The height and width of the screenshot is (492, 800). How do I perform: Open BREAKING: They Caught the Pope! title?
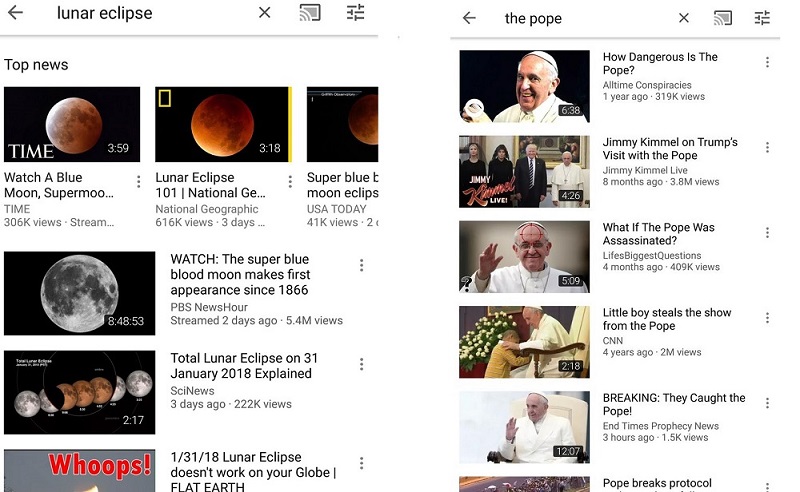[x=674, y=404]
